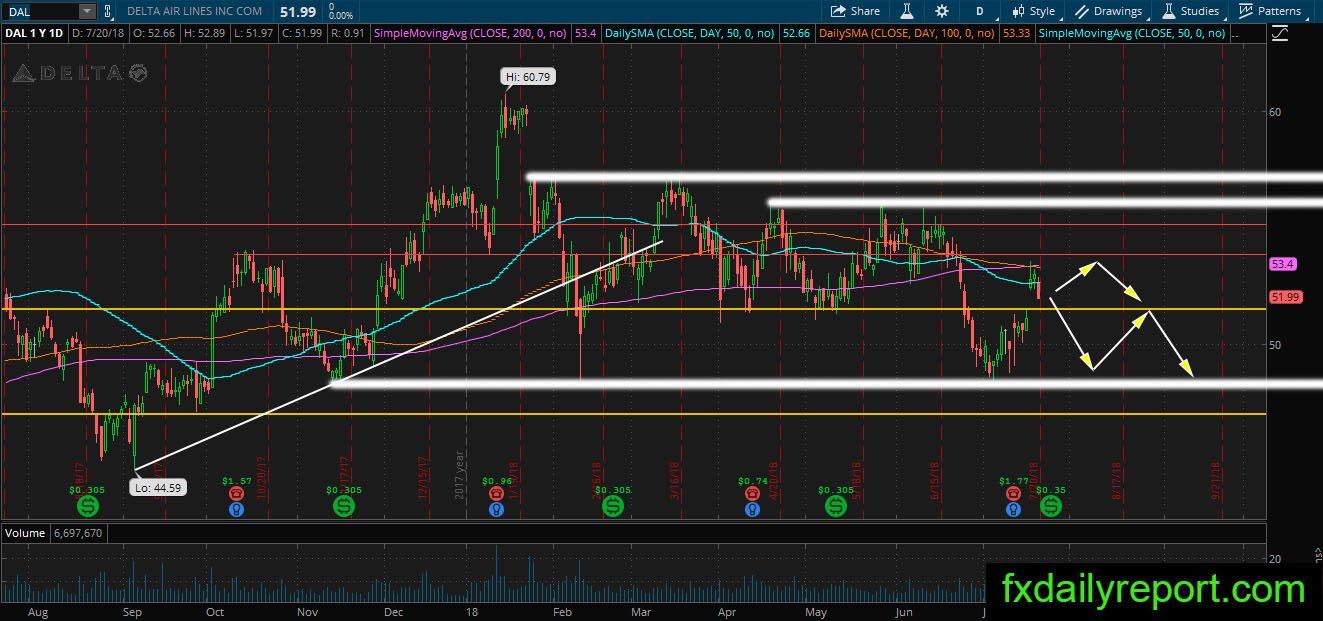The image size is (1323, 621).
Task: Click the chart mode icon right of study labels
Action: click(x=1281, y=34)
